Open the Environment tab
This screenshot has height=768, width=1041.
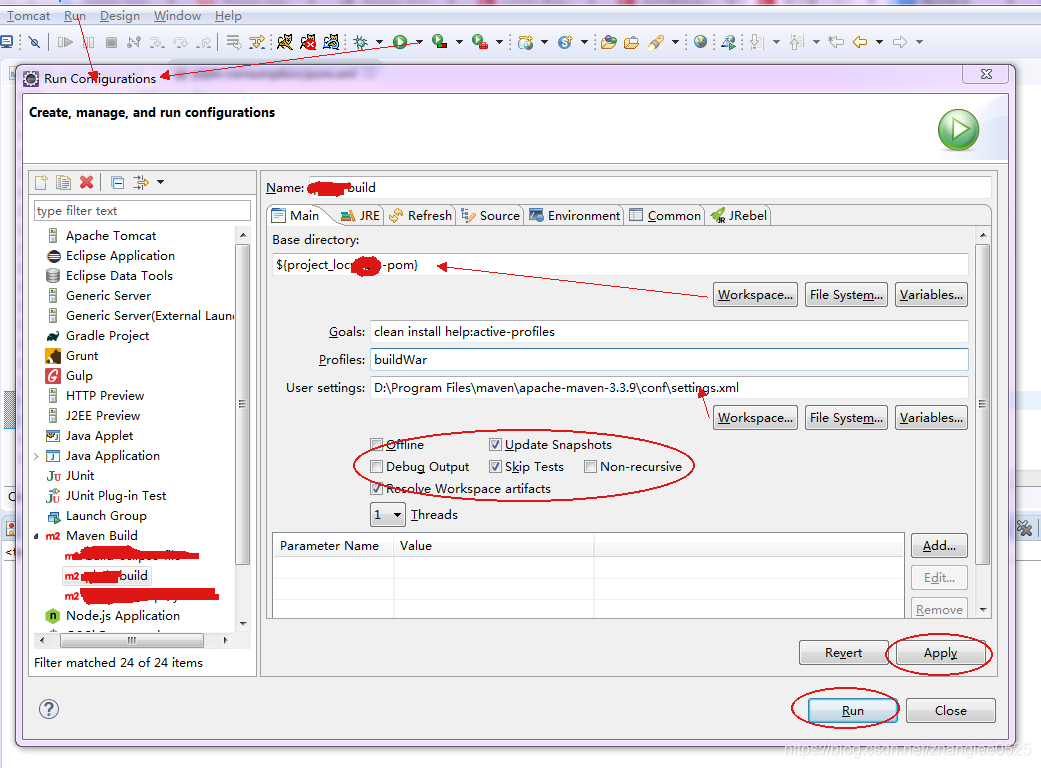point(575,216)
